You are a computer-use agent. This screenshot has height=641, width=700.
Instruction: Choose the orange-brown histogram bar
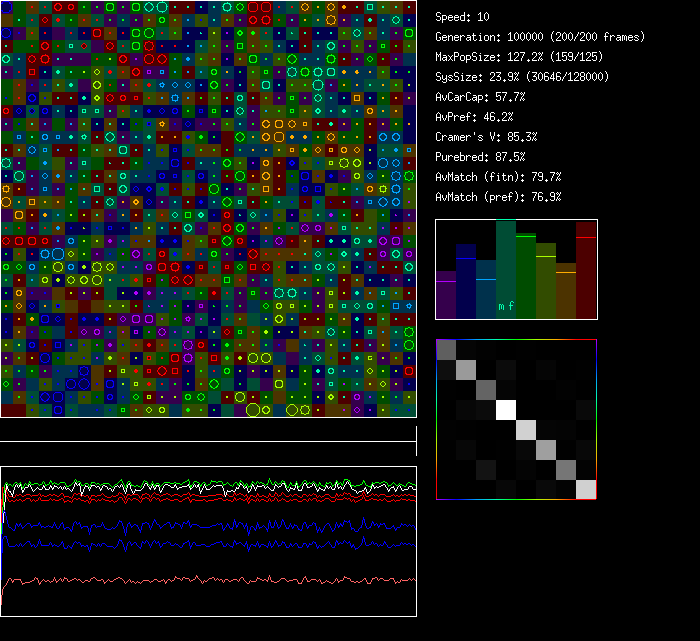tap(566, 291)
